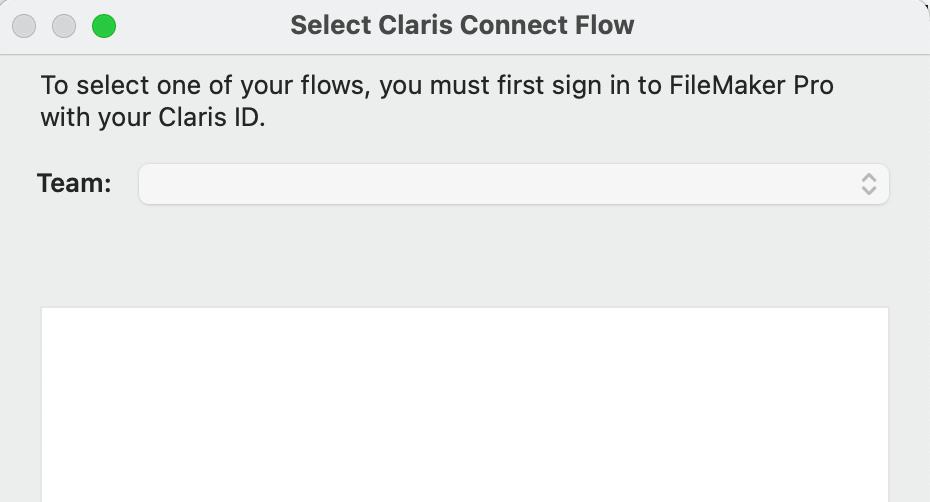Screen dimensions: 930x502
Task: Click the gray gap between dropdown and list
Action: tap(464, 256)
